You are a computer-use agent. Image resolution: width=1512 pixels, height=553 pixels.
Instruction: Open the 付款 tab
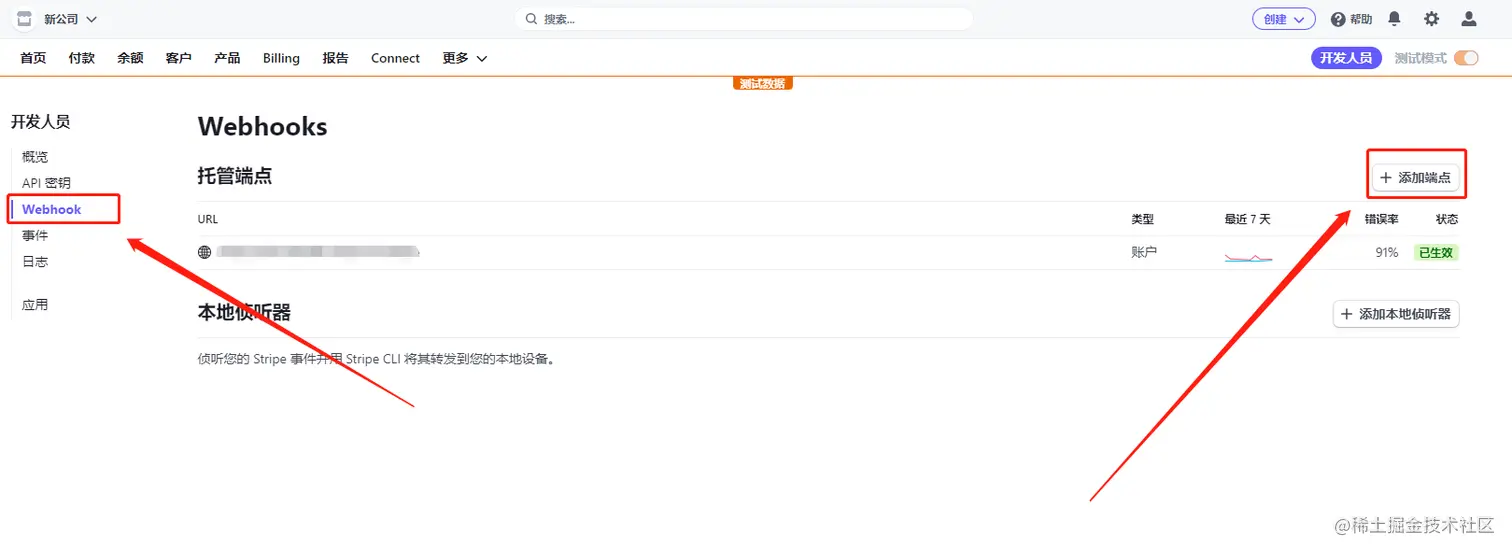82,58
